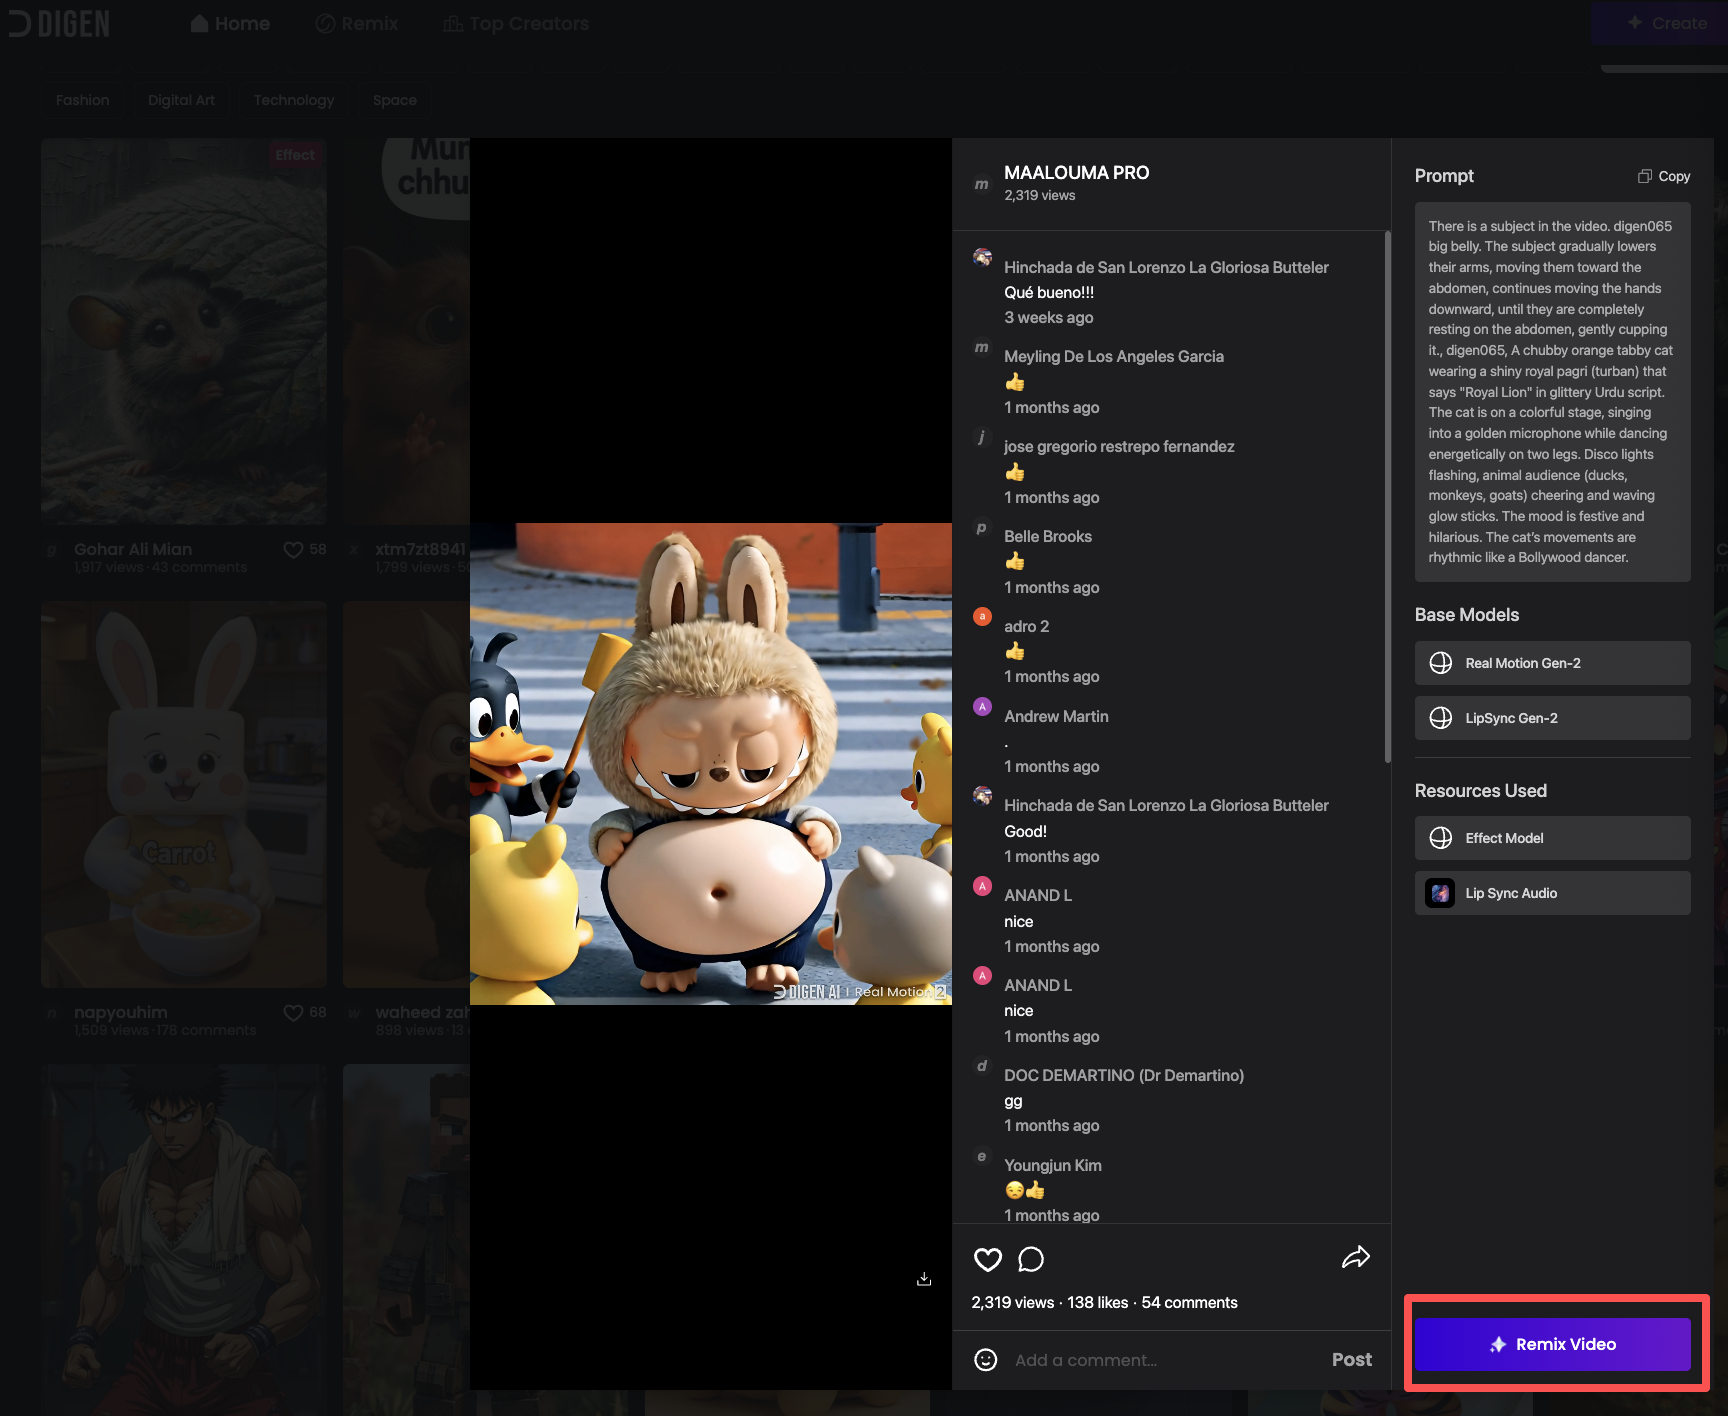Select the Real Motion Gen-2 base model

click(1552, 663)
